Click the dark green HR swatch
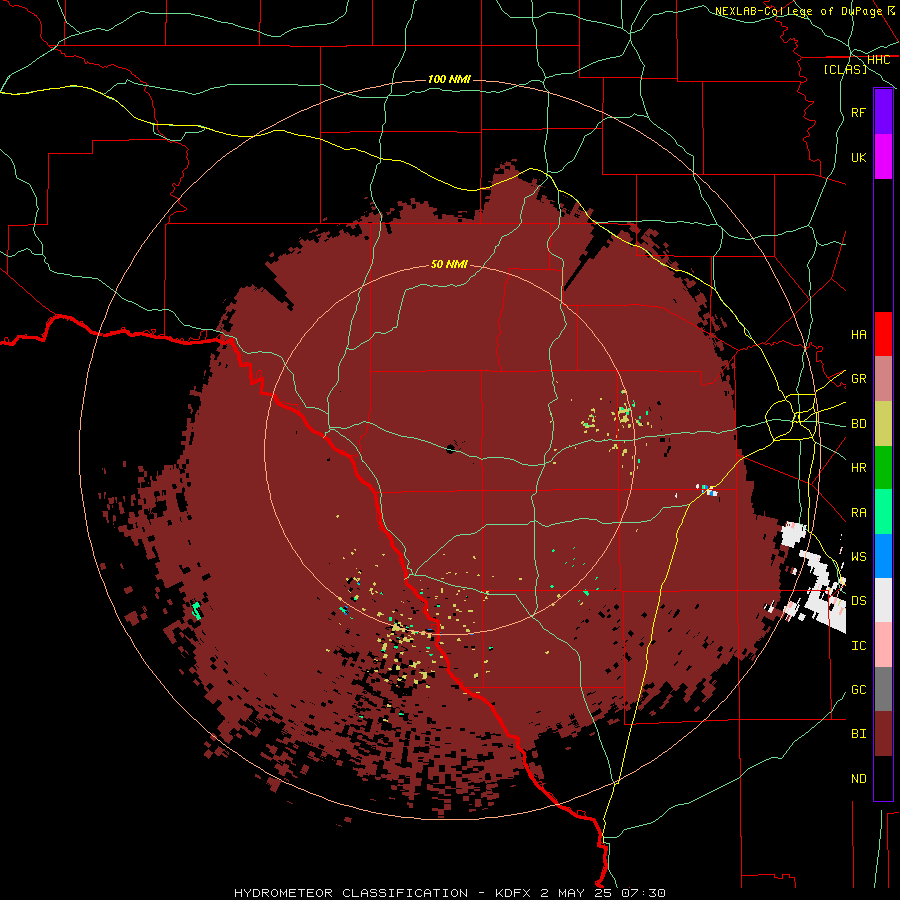The image size is (900, 900). (883, 468)
